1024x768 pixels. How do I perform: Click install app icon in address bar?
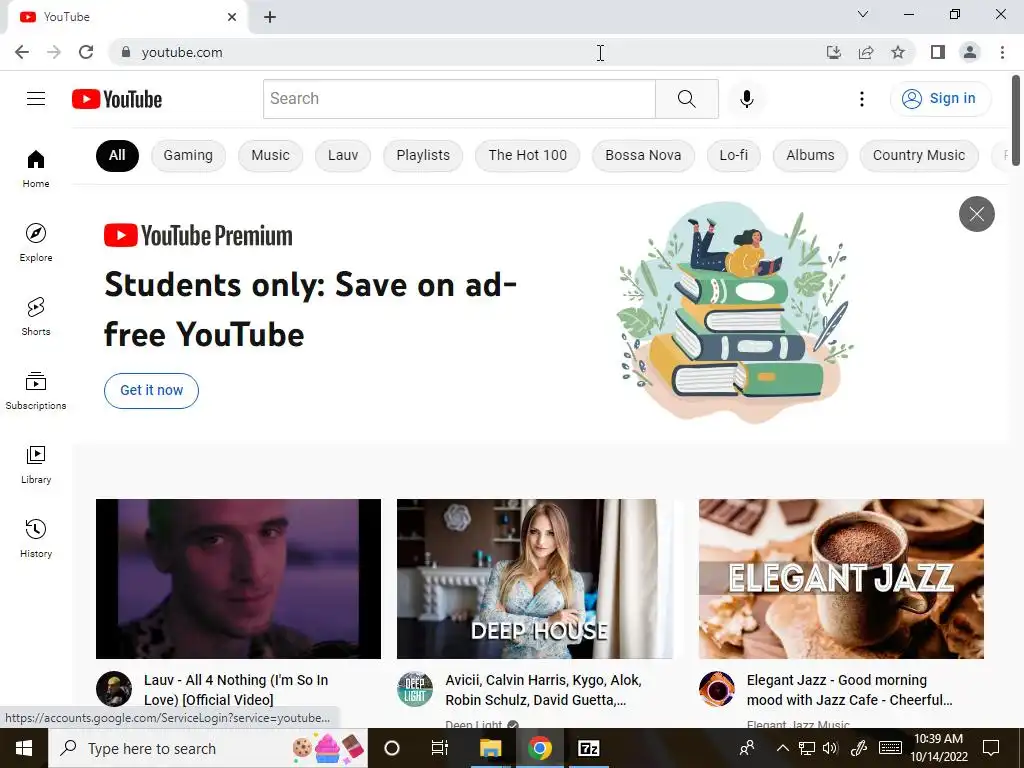pos(833,52)
